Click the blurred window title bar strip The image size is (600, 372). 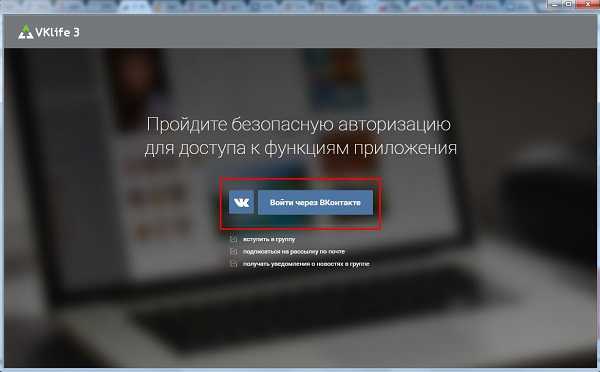coord(268,5)
